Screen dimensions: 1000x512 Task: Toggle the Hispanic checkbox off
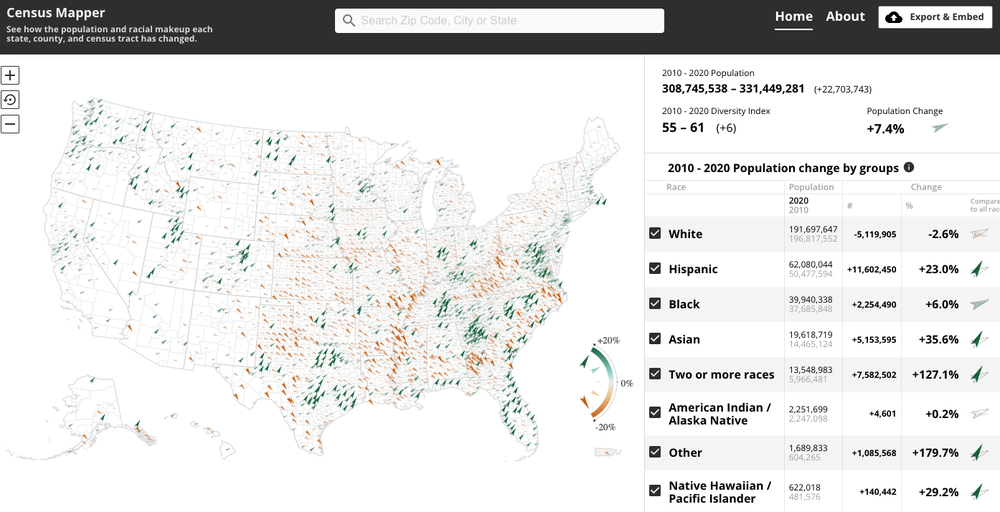(x=655, y=268)
